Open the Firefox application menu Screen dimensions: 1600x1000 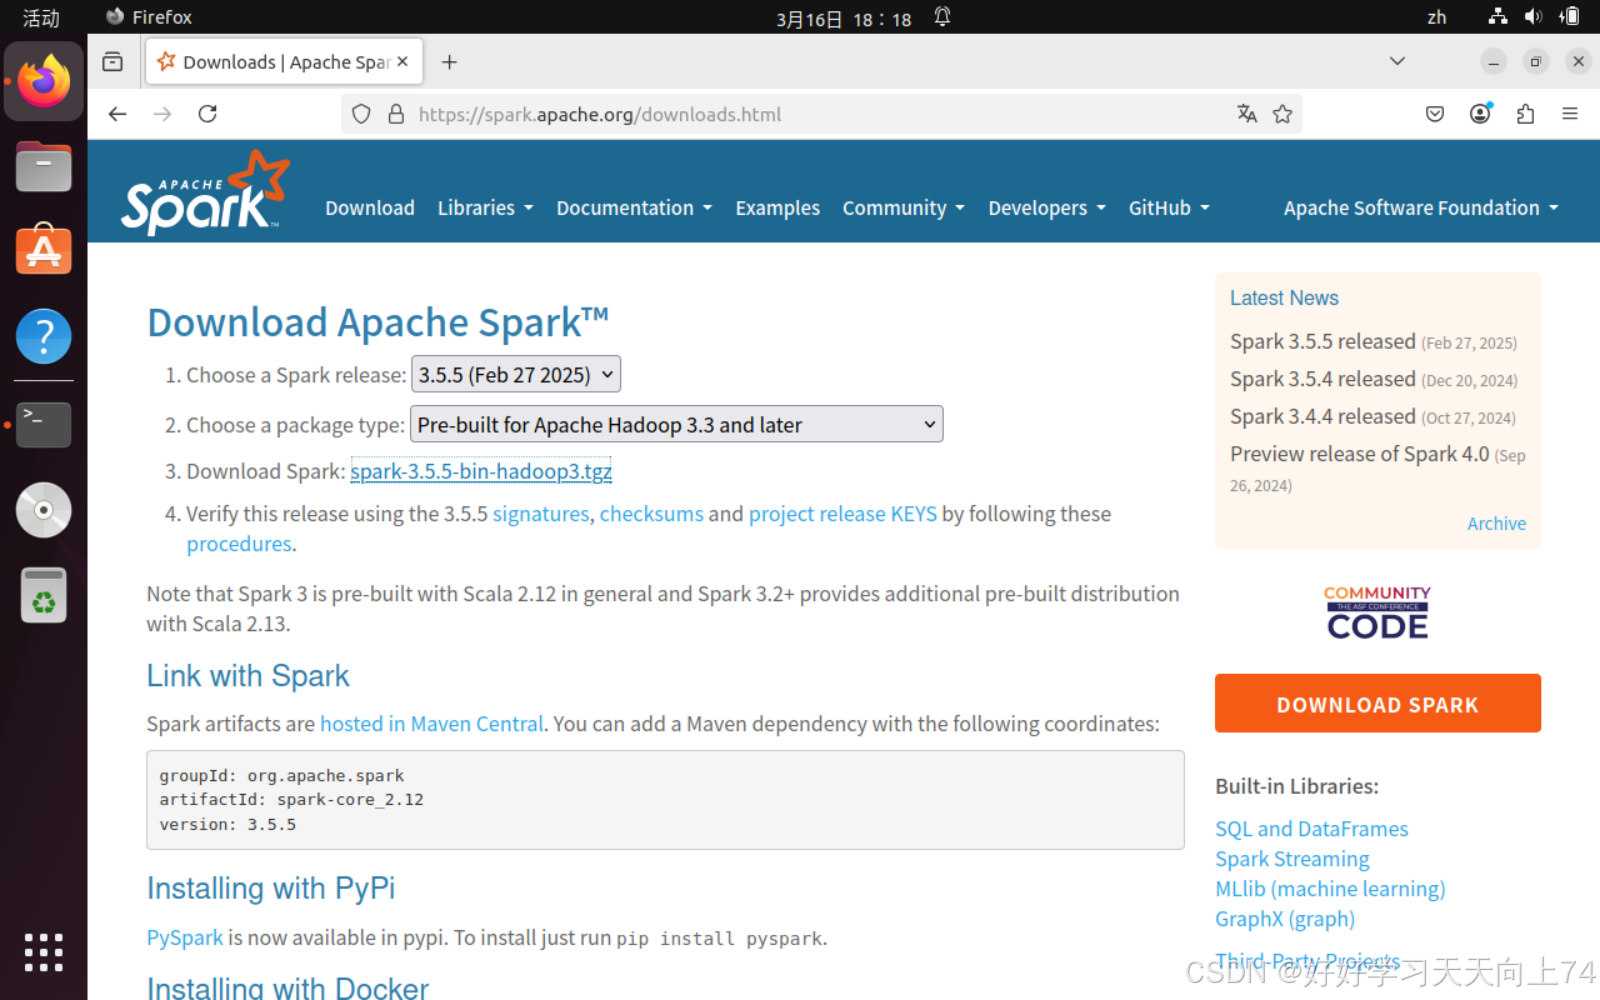[1570, 113]
